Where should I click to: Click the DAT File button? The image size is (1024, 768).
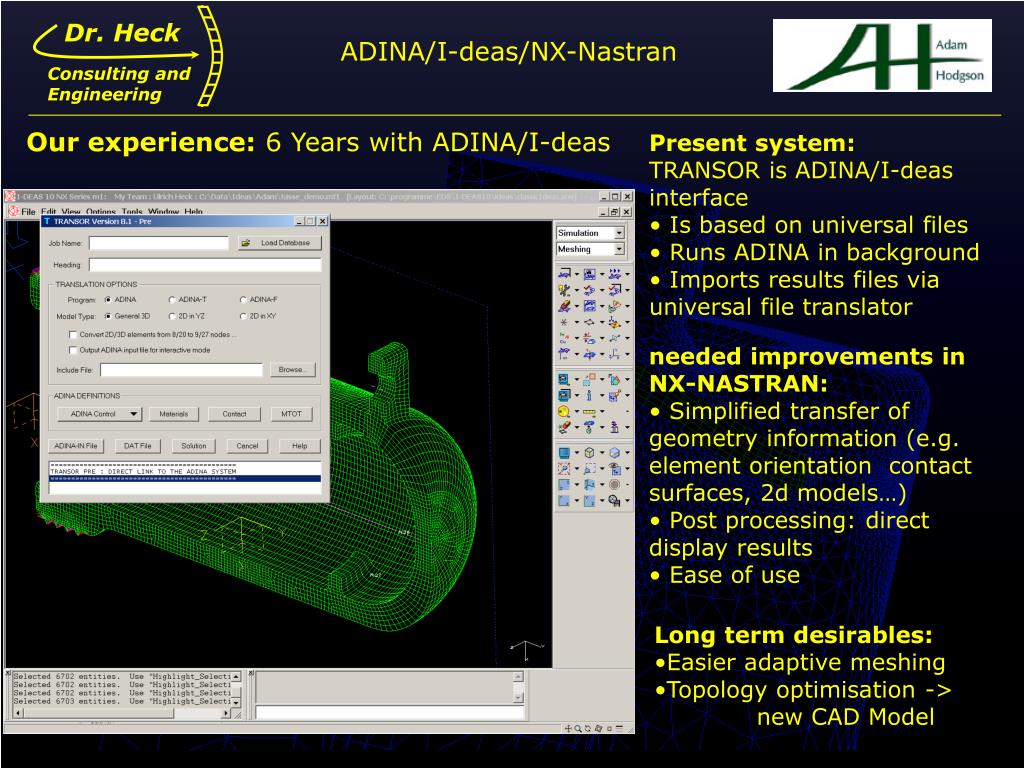pyautogui.click(x=137, y=446)
